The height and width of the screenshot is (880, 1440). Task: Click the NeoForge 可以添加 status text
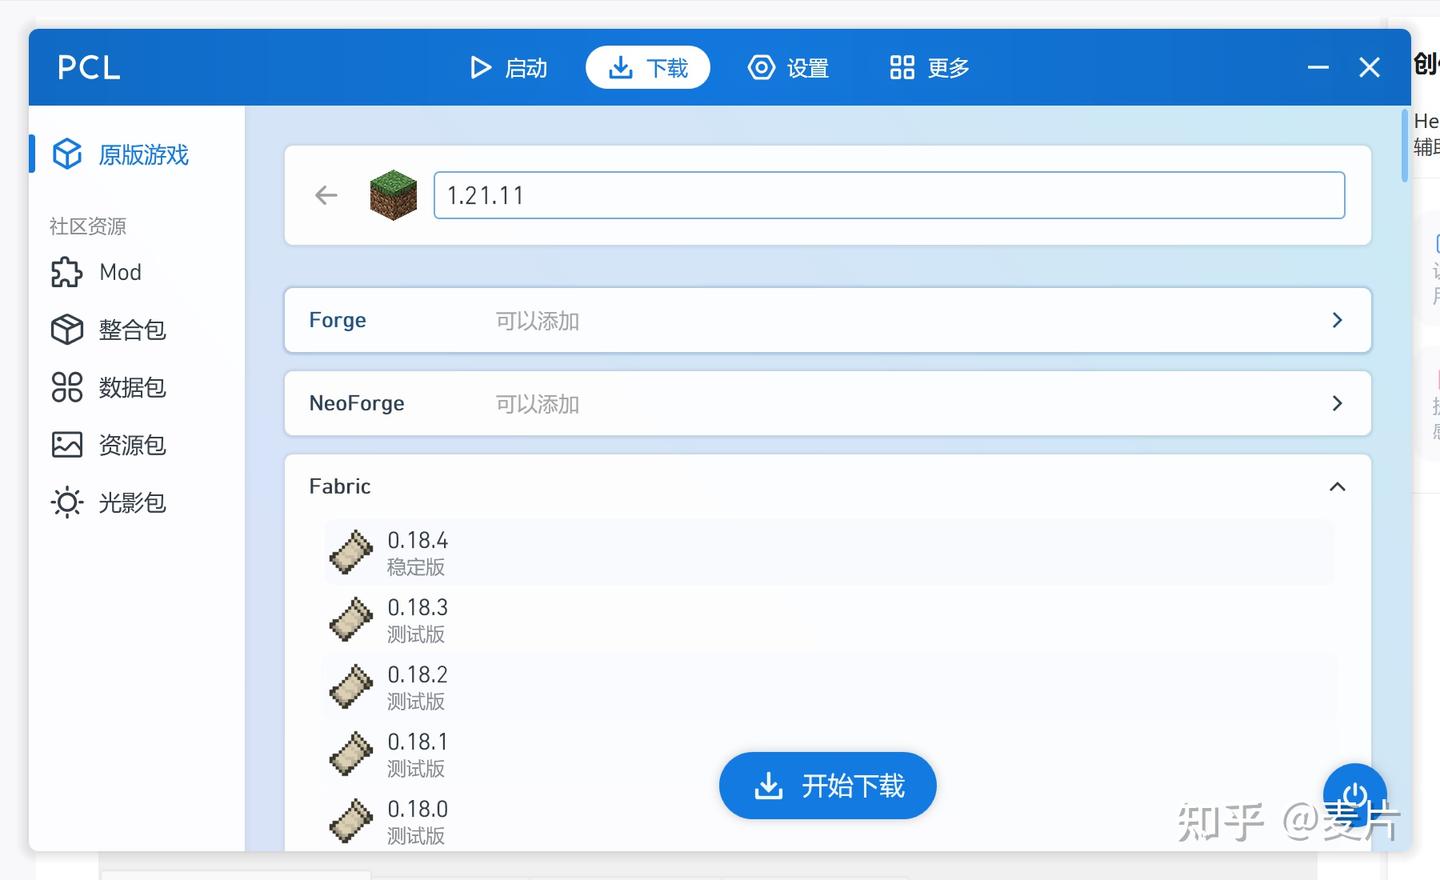pyautogui.click(x=538, y=404)
